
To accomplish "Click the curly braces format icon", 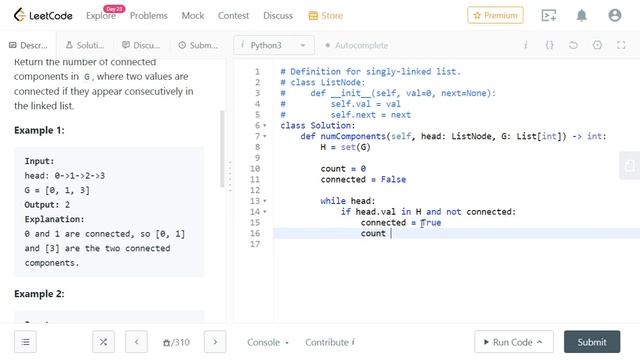I will pyautogui.click(x=549, y=45).
